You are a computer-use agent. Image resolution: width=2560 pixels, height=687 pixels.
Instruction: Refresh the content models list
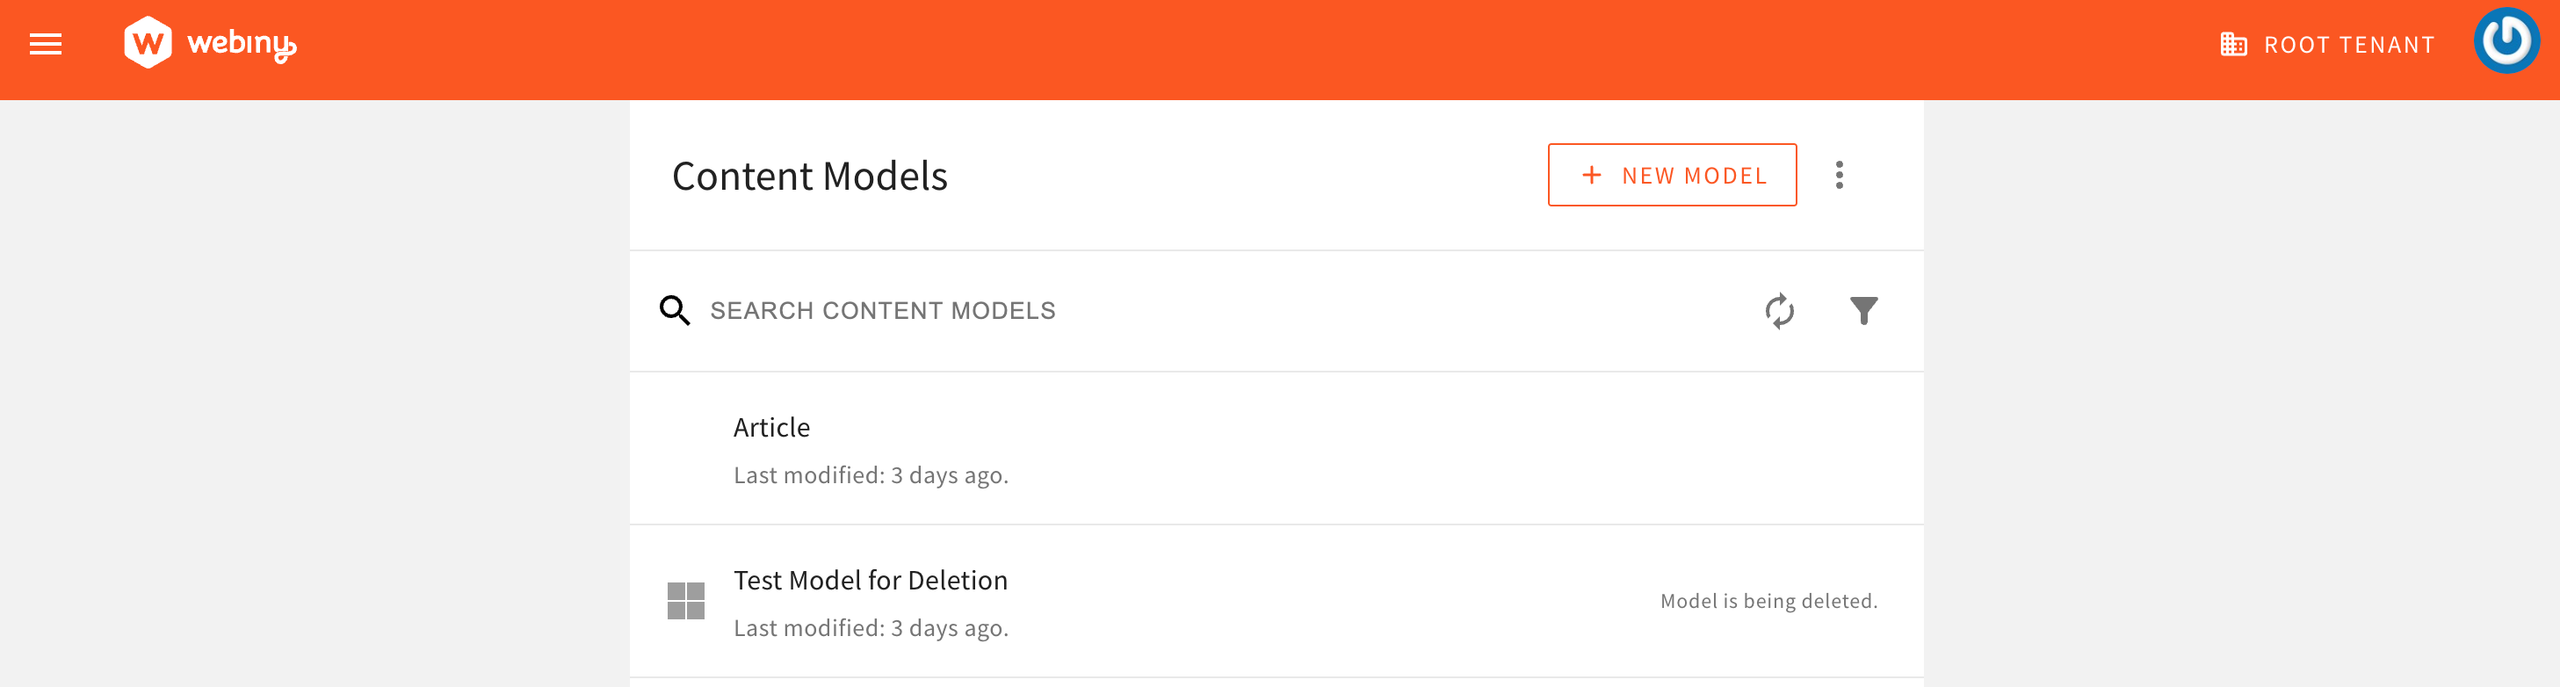coord(1779,311)
